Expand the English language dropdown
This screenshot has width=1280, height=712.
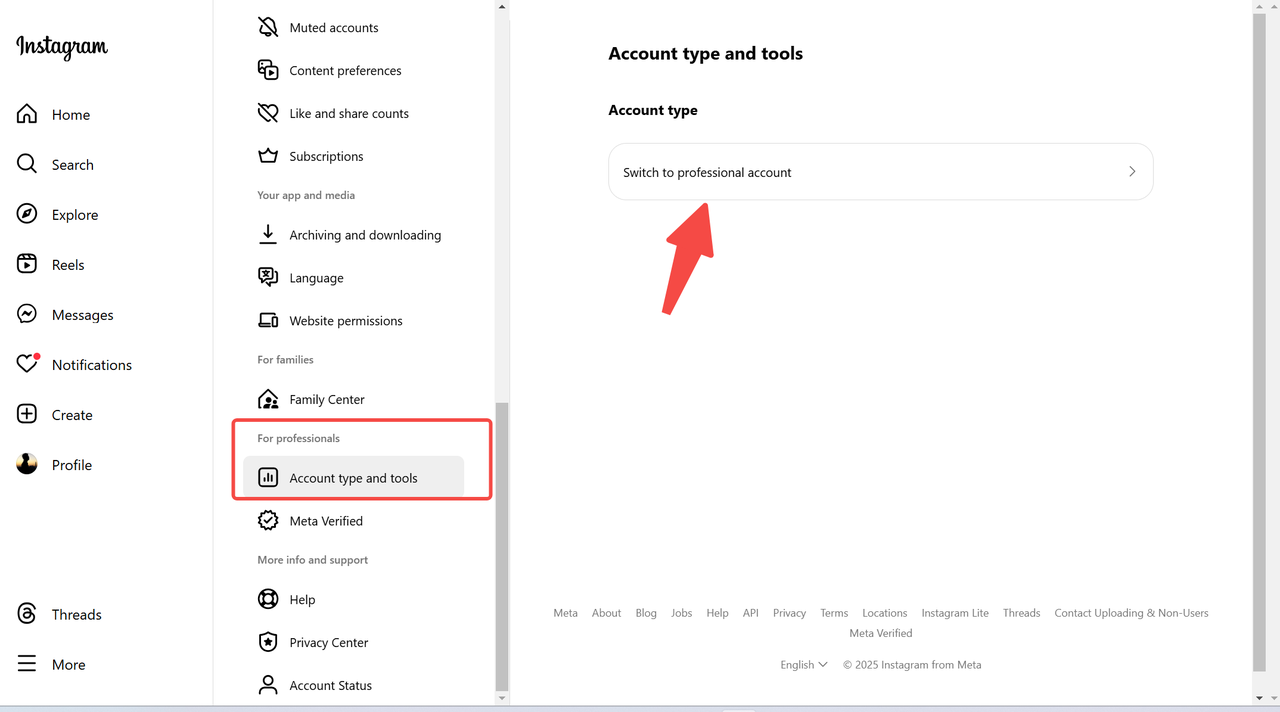804,665
